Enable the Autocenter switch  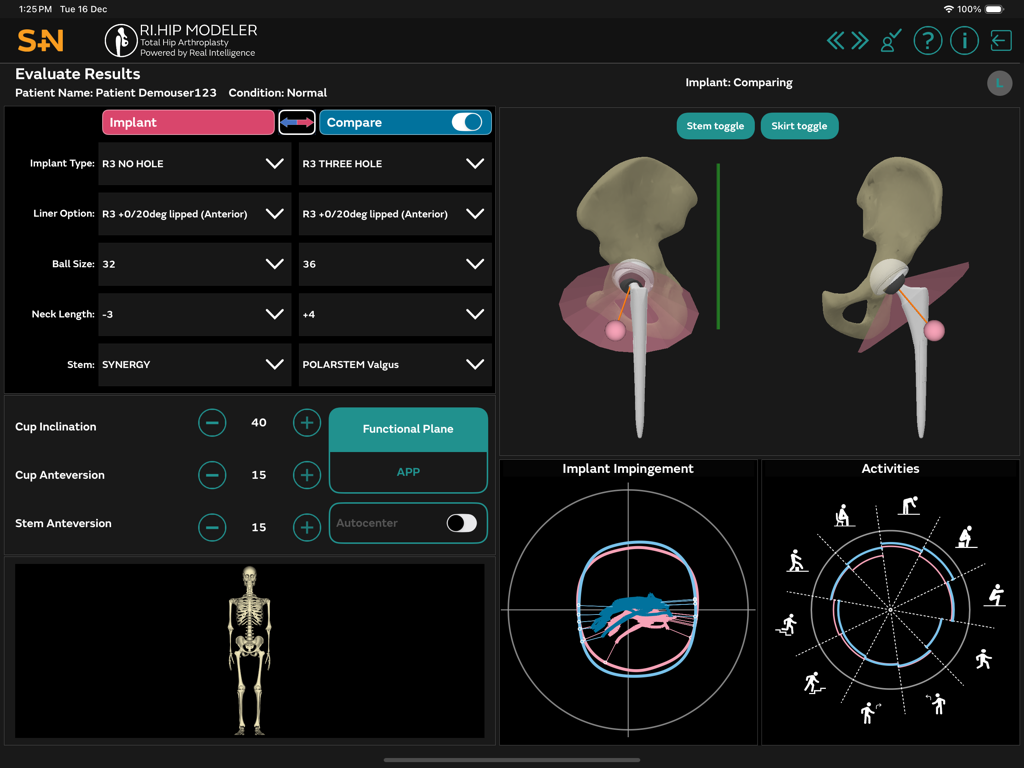(x=462, y=523)
